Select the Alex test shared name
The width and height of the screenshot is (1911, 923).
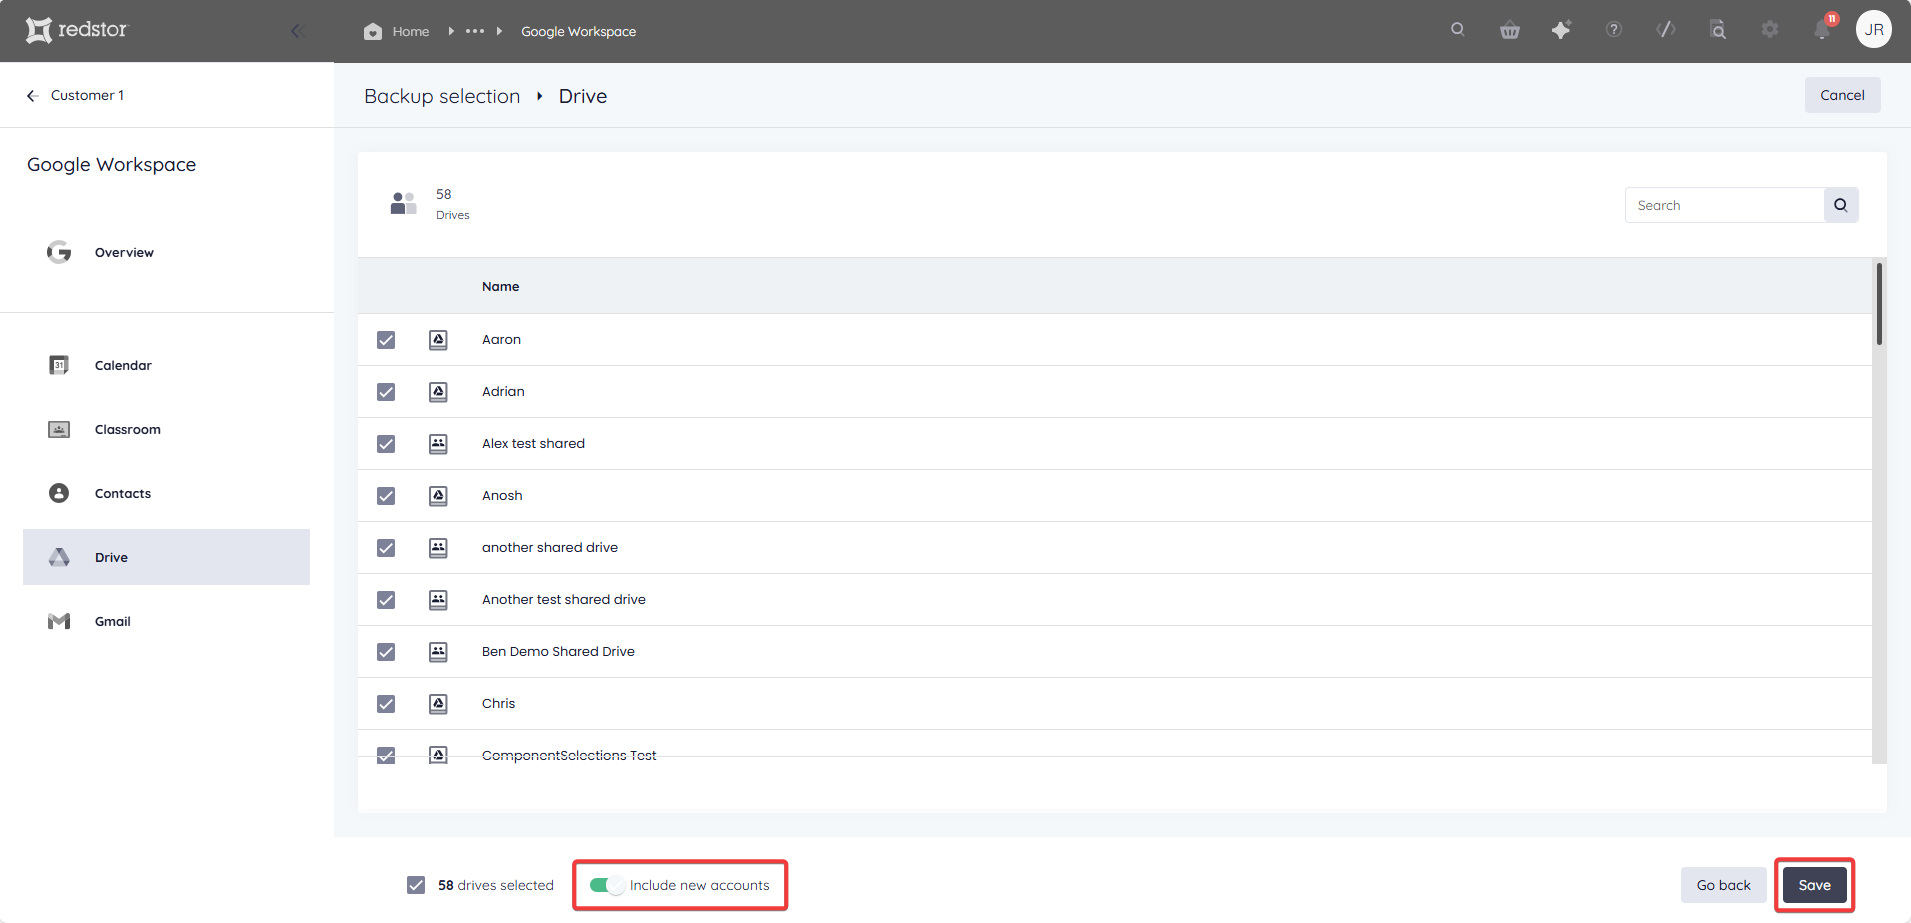(533, 444)
